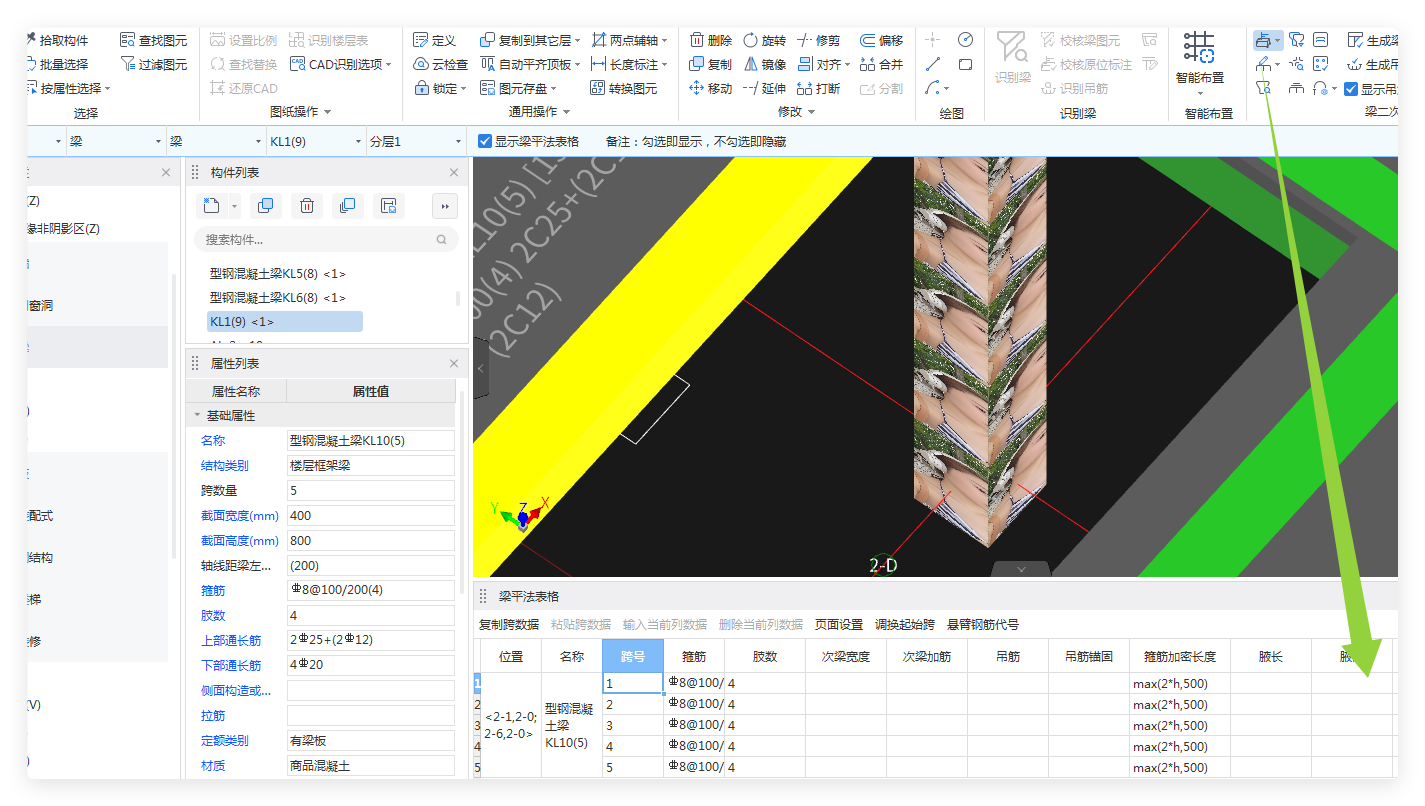This screenshot has width=1425, height=806.
Task: Click the 智能布置 smart layout icon
Action: [1198, 48]
